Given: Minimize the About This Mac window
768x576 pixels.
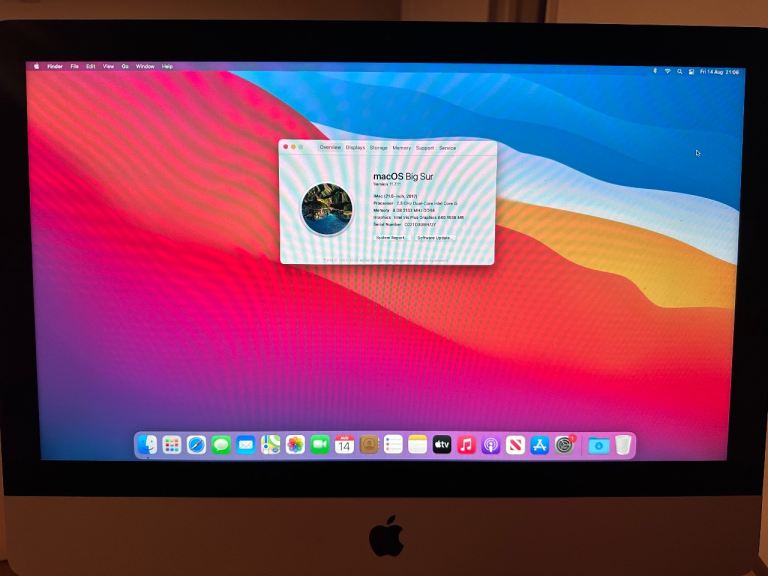Looking at the screenshot, I should [293, 146].
